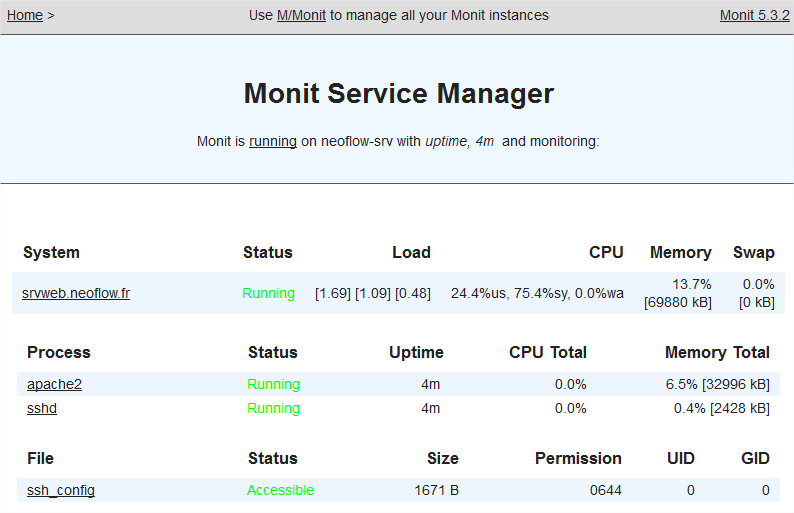Open the apache2 process page
794x513 pixels.
(54, 384)
